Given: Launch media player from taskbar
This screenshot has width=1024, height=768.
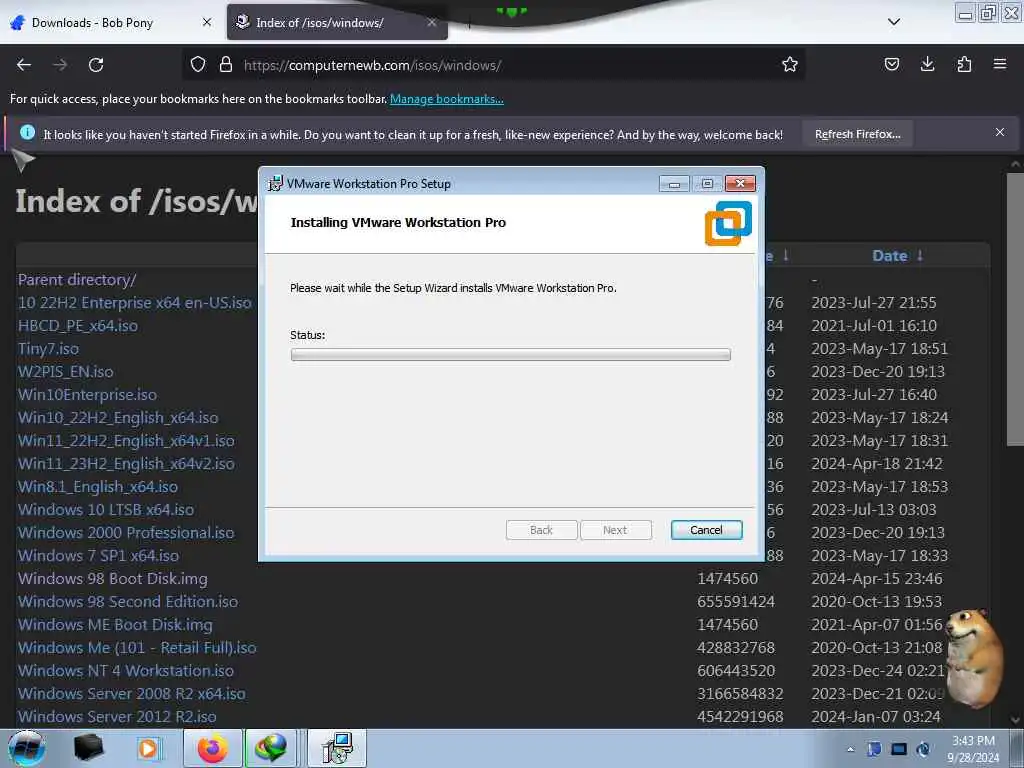Looking at the screenshot, I should coord(148,748).
